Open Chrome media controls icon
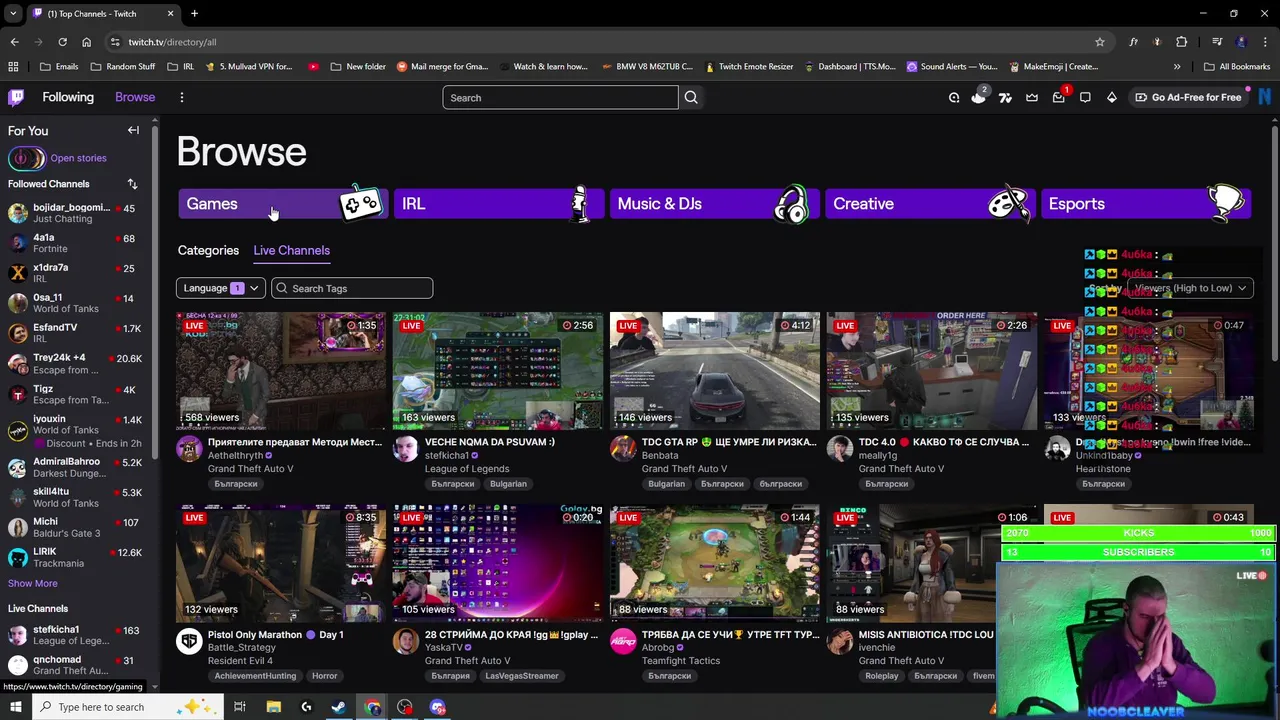 pyautogui.click(x=1217, y=42)
